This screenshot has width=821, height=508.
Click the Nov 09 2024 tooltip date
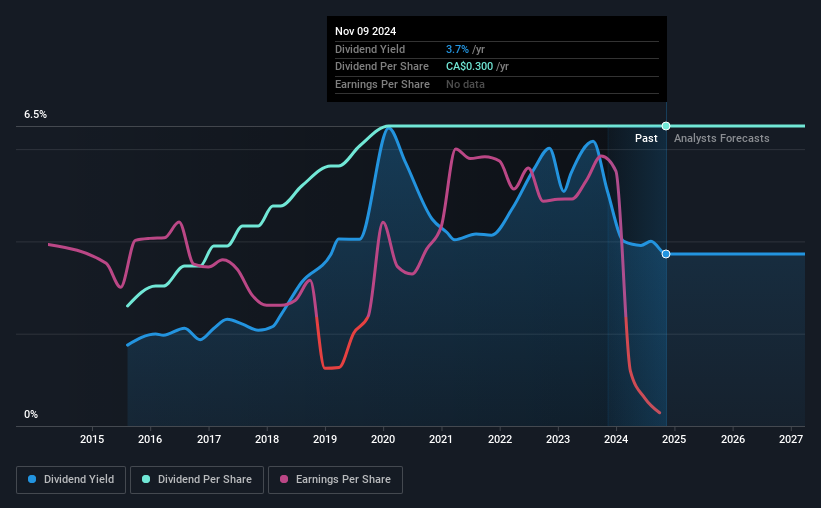pos(365,31)
